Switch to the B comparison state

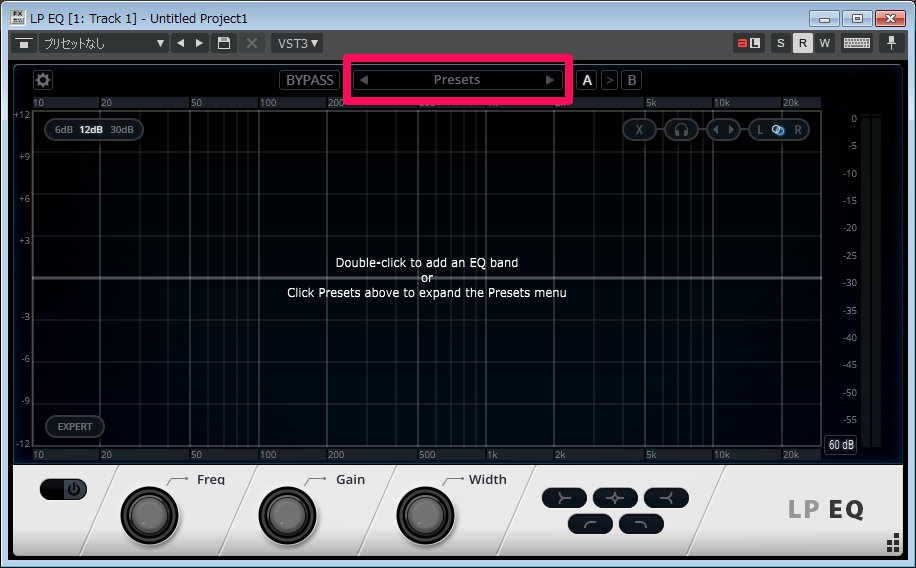coord(632,80)
